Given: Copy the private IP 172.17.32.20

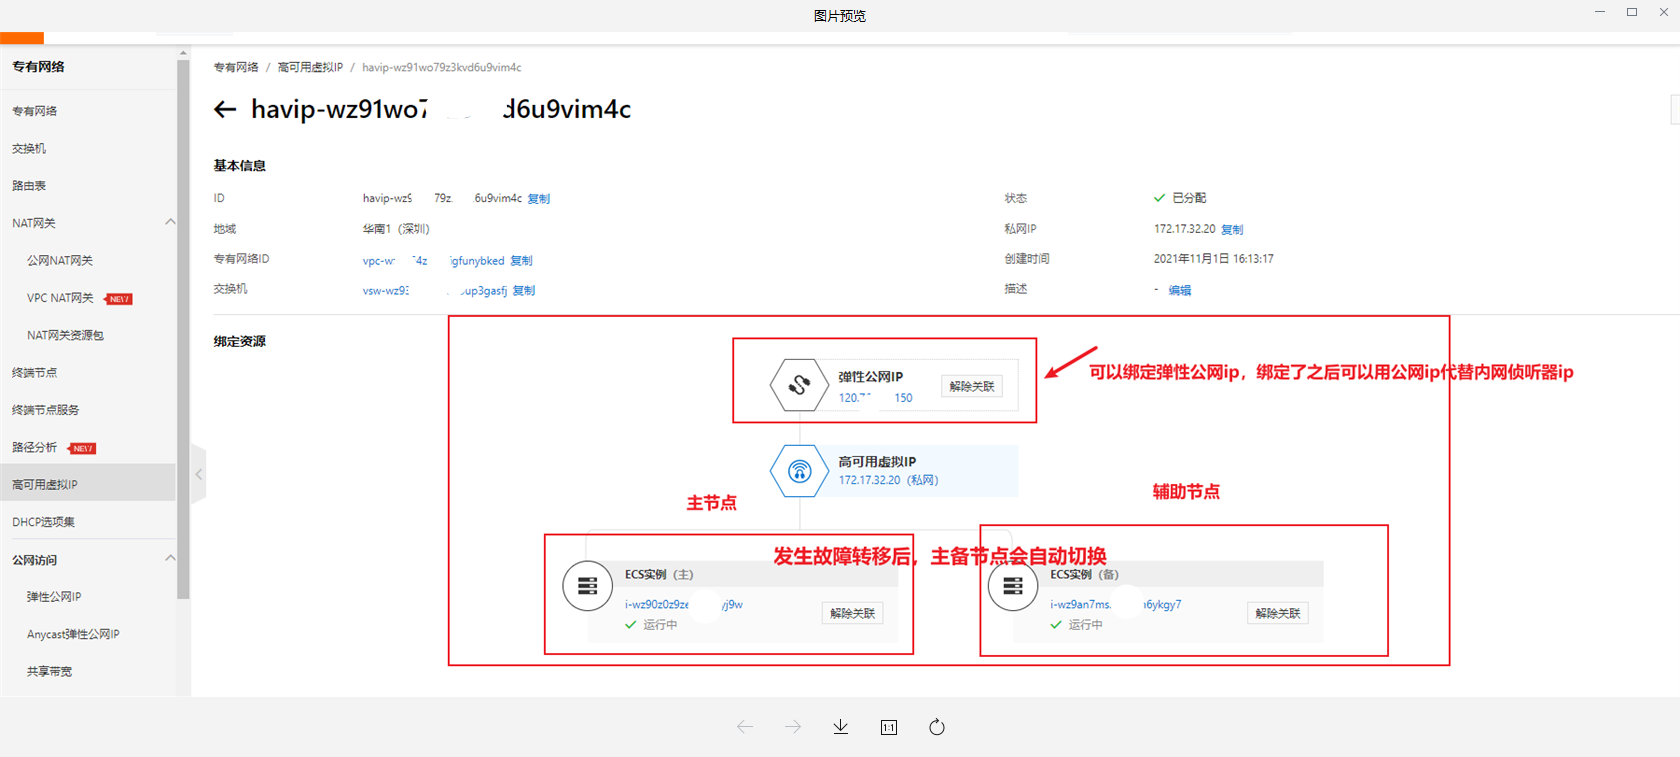Looking at the screenshot, I should click(1232, 230).
